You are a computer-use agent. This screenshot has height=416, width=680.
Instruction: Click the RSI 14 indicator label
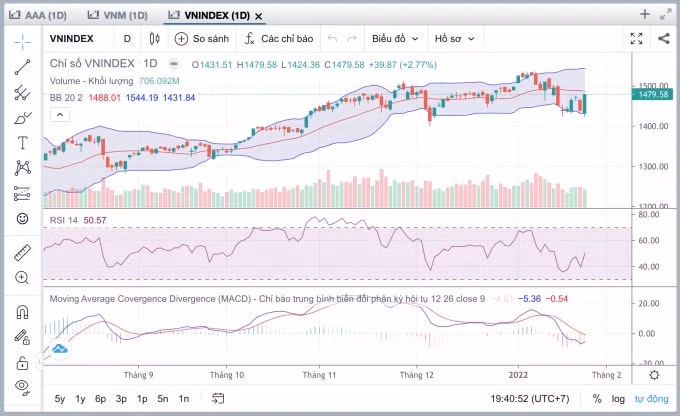[64, 220]
